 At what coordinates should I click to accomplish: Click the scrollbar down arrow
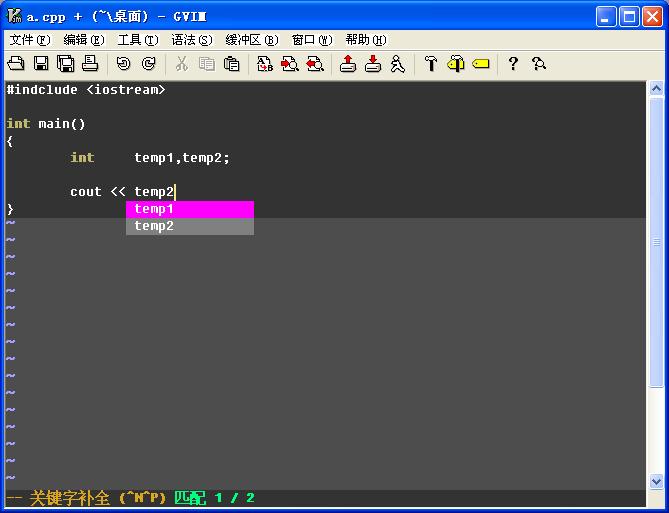(x=656, y=481)
